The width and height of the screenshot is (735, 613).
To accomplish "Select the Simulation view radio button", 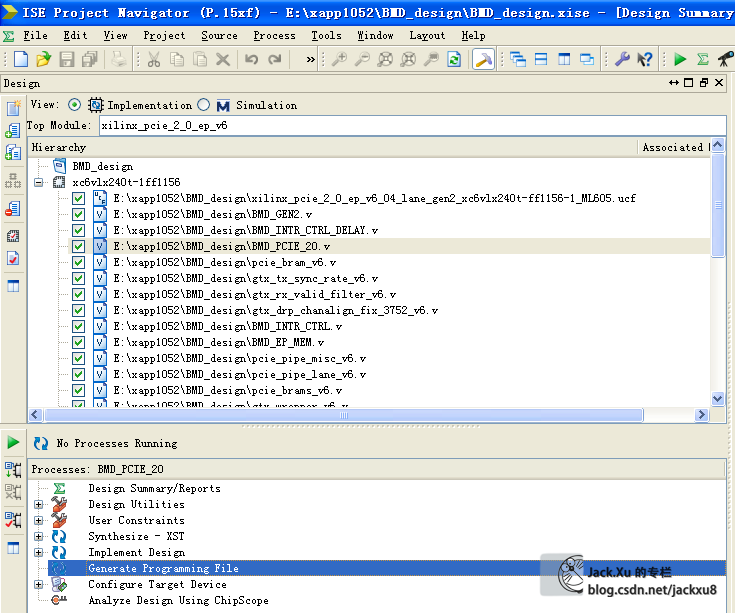I will point(203,105).
